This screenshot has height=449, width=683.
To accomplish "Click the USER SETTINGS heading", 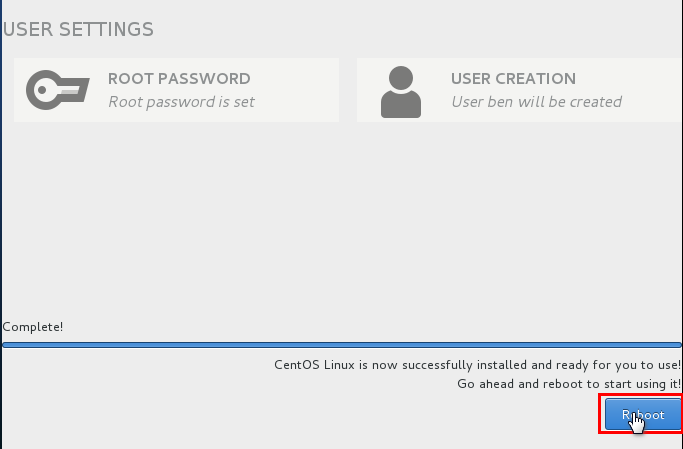I will (x=78, y=29).
